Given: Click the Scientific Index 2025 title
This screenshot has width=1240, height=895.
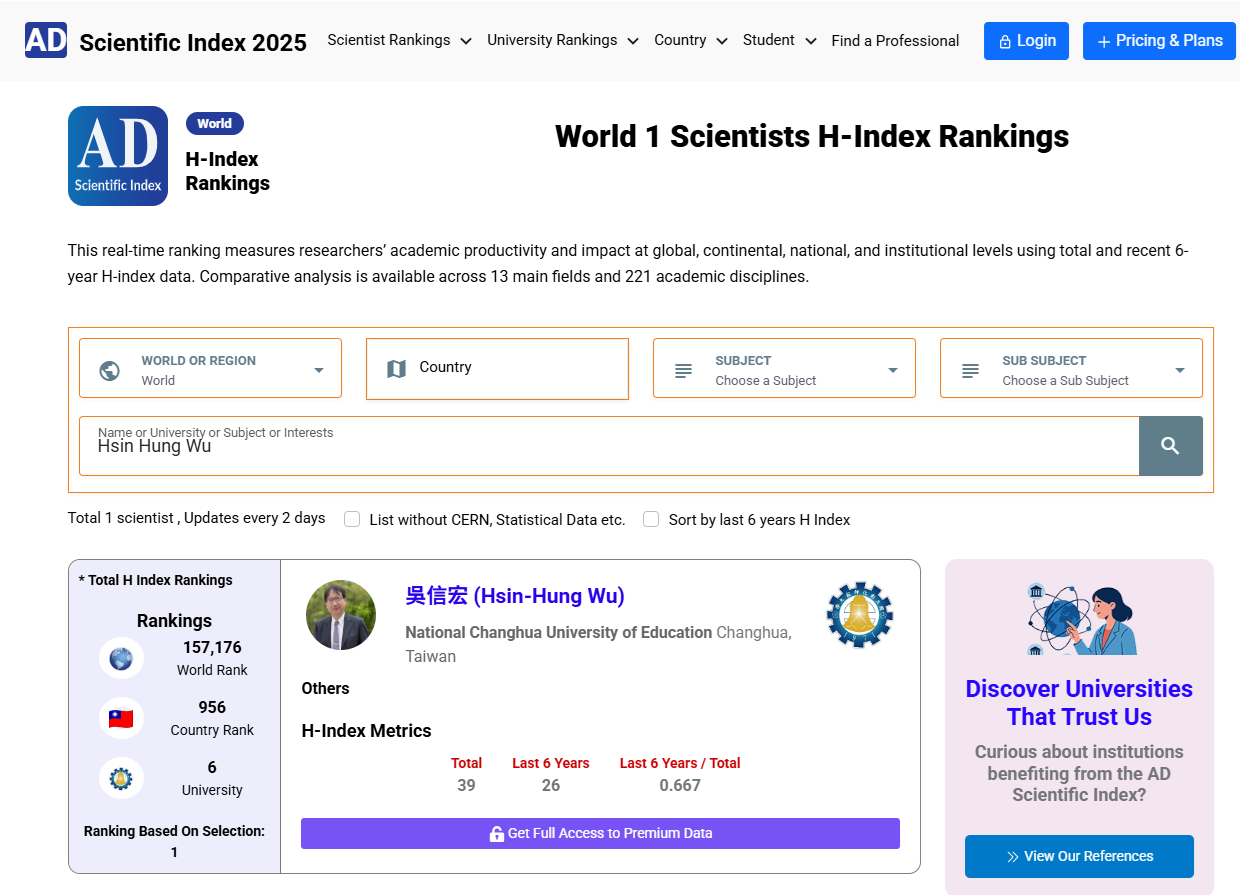Looking at the screenshot, I should pyautogui.click(x=193, y=41).
